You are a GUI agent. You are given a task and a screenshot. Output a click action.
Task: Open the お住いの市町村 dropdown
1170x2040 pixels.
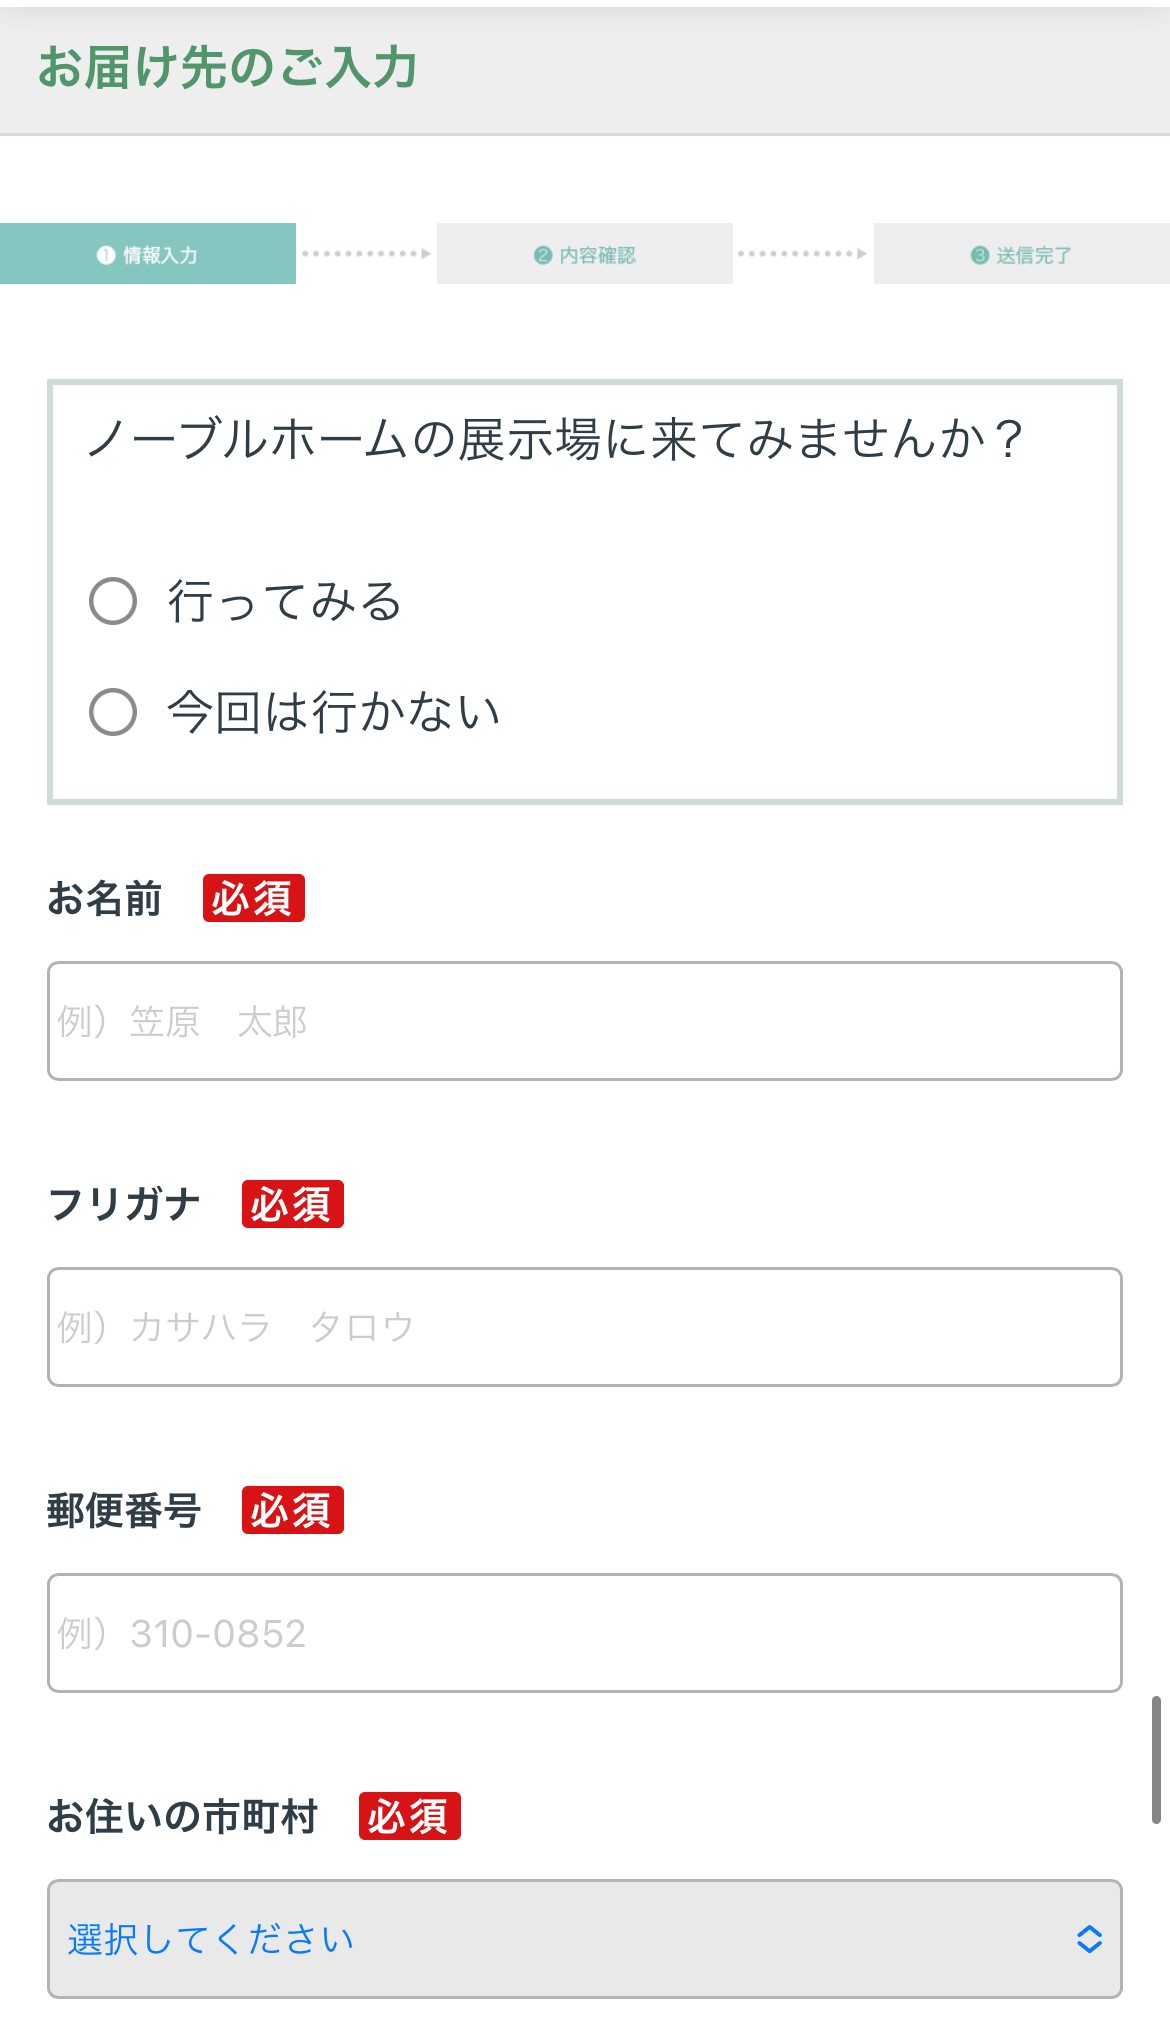point(584,1939)
